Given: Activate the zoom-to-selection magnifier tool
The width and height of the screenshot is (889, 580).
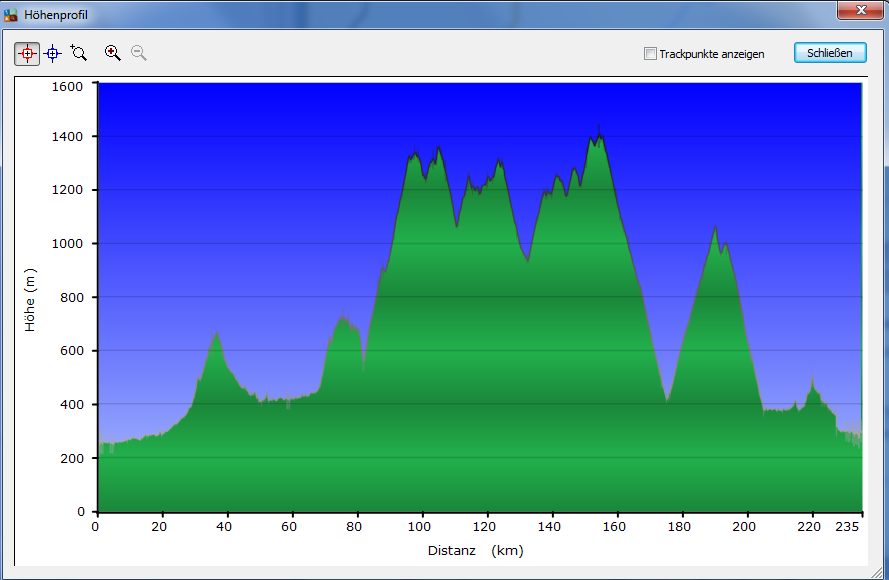Looking at the screenshot, I should (79, 53).
